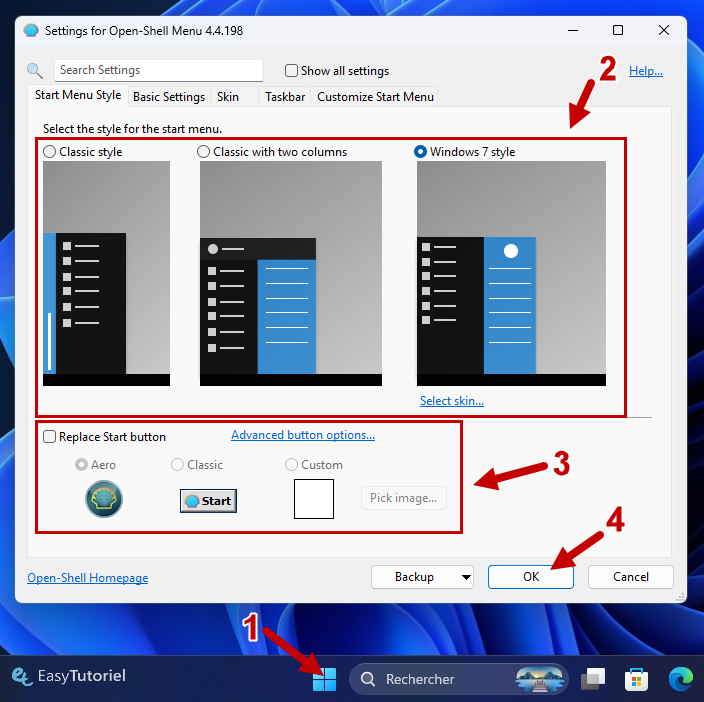Viewport: 704px width, 702px height.
Task: Open the Basic Settings tab
Action: [x=169, y=97]
